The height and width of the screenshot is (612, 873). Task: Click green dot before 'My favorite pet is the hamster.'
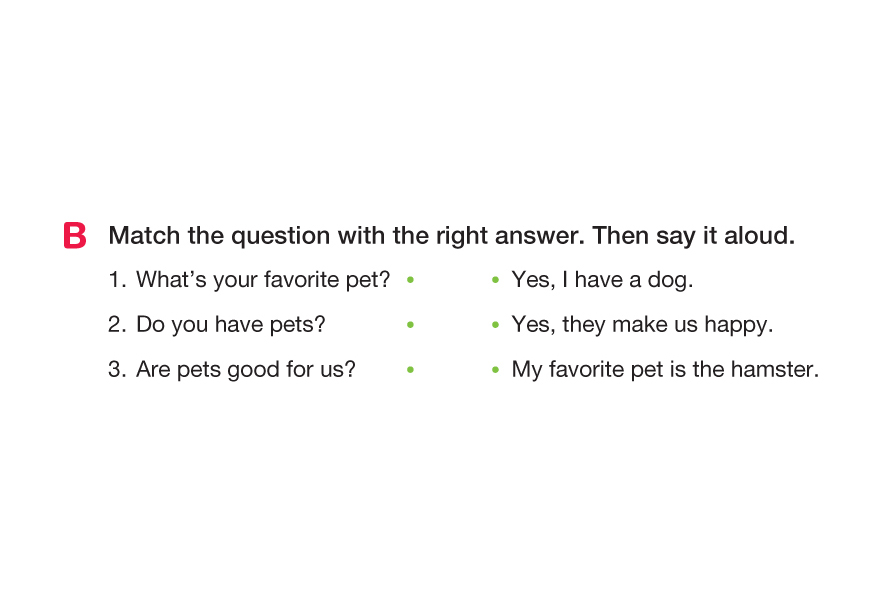point(495,370)
